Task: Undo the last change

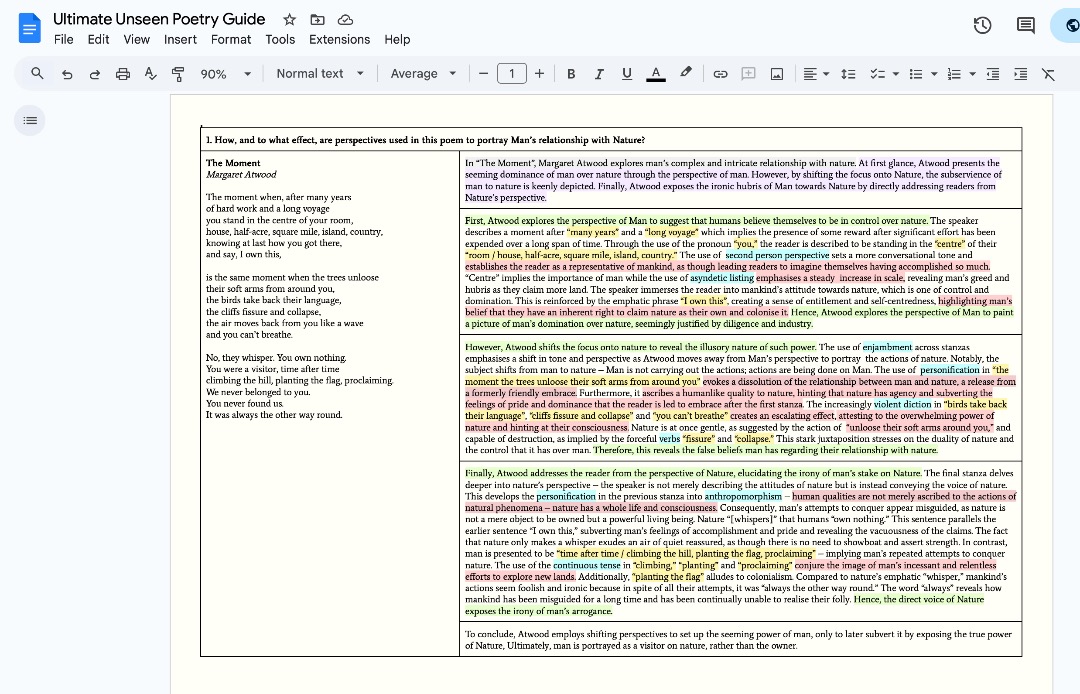Action: click(66, 73)
